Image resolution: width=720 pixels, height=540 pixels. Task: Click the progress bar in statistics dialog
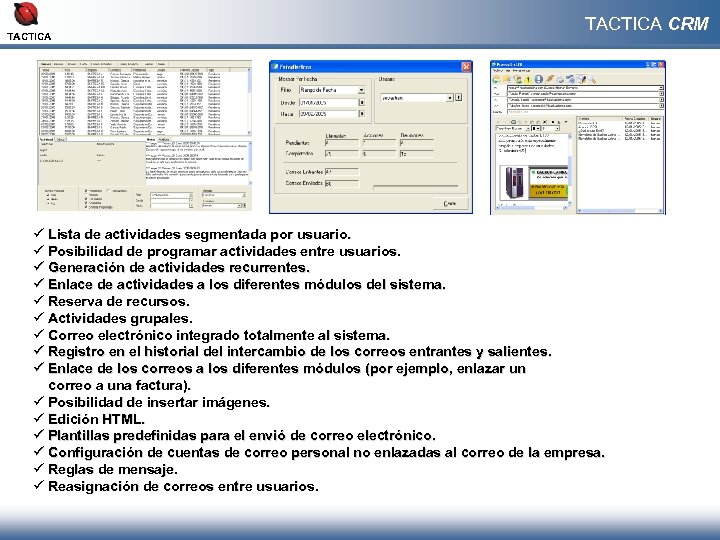(416, 186)
